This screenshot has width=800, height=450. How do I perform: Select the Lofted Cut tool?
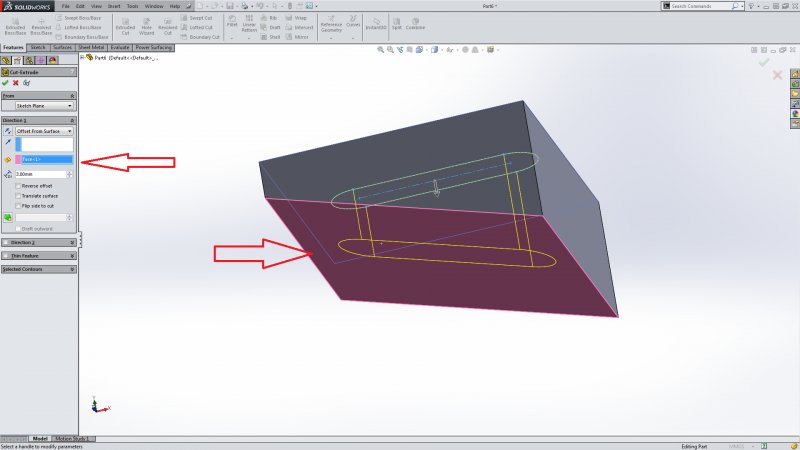click(197, 28)
